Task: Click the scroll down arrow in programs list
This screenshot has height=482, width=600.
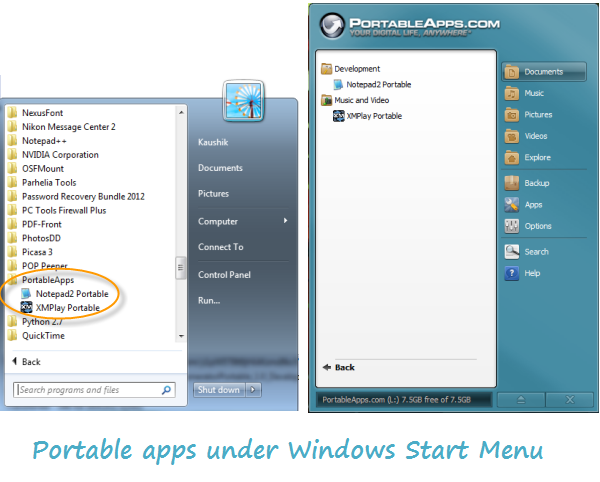Action: tap(181, 336)
